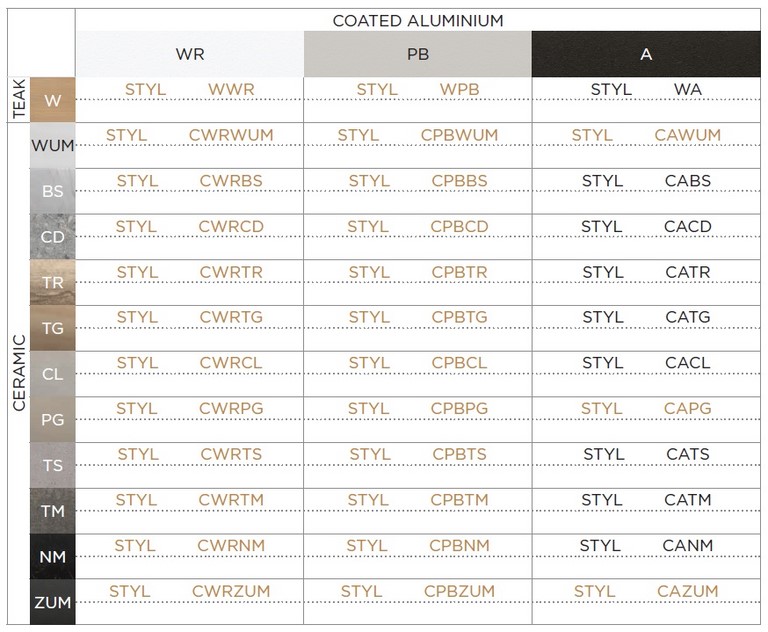Click the black A aluminium header
The image size is (768, 632).
(646, 54)
